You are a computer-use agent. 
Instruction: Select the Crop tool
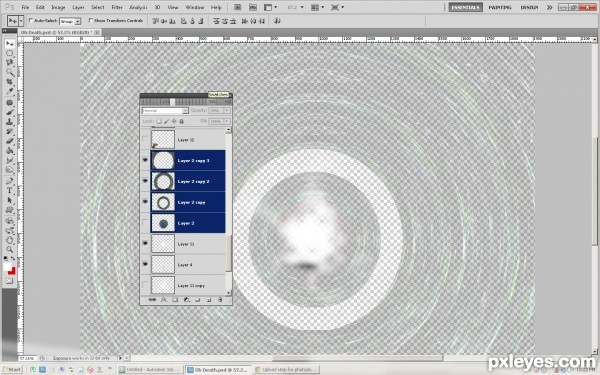pyautogui.click(x=10, y=82)
